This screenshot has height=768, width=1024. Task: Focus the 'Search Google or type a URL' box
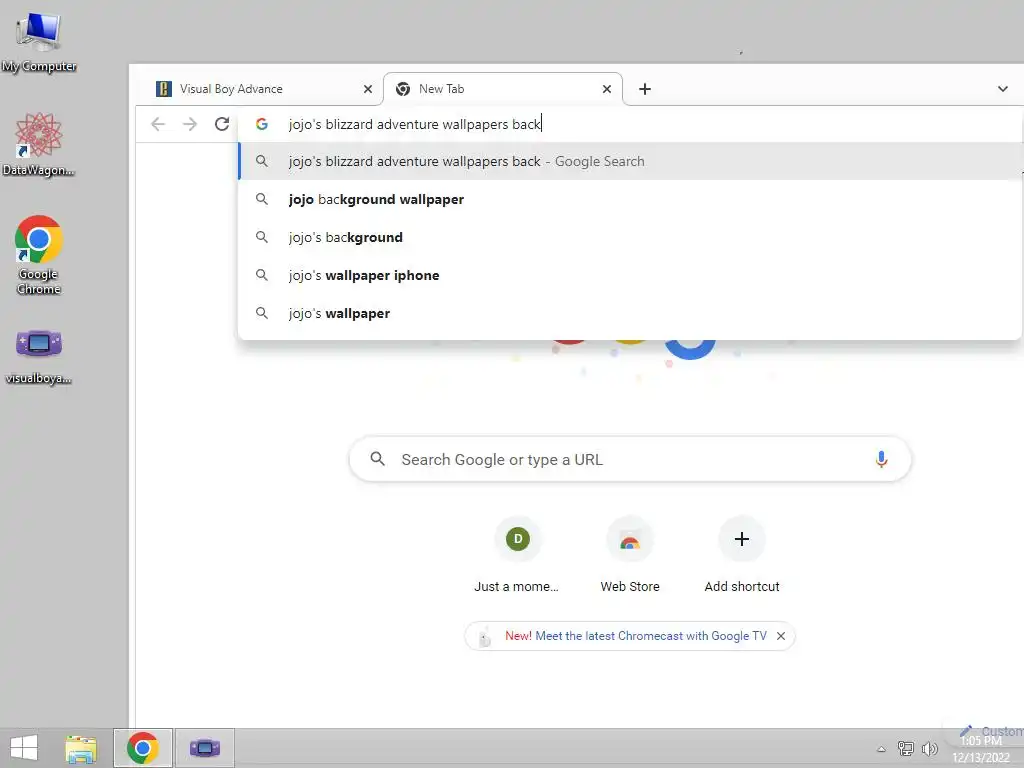(630, 459)
